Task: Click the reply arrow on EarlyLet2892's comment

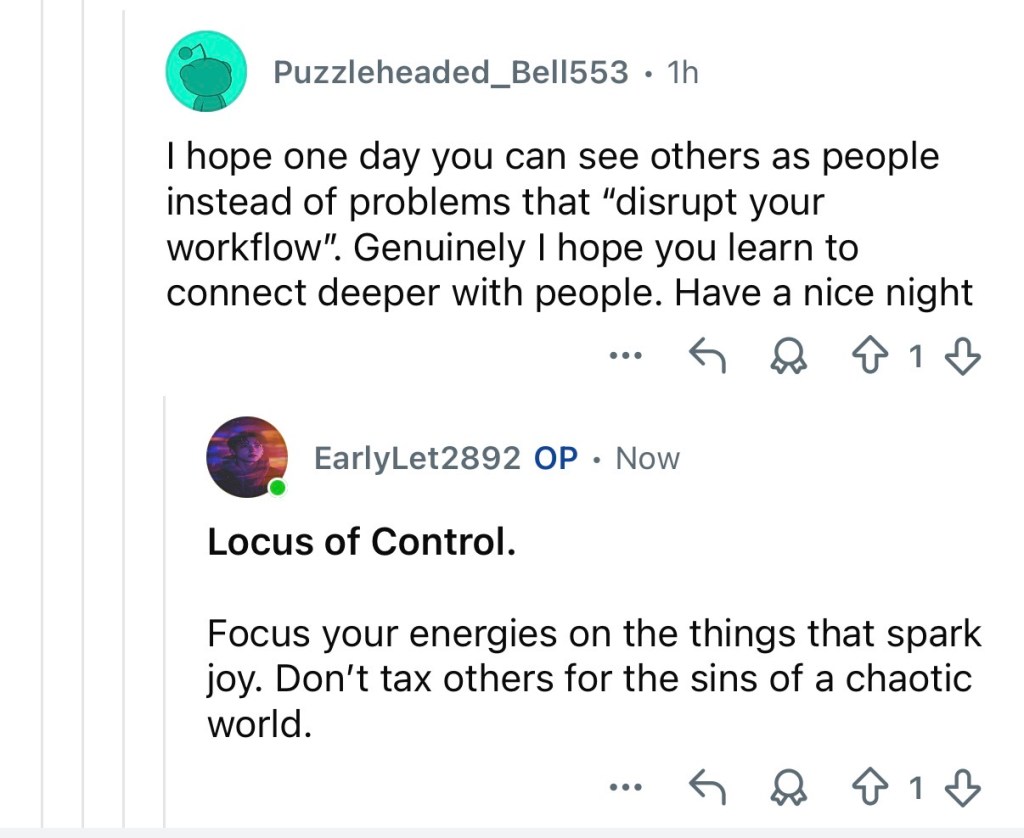Action: click(709, 788)
